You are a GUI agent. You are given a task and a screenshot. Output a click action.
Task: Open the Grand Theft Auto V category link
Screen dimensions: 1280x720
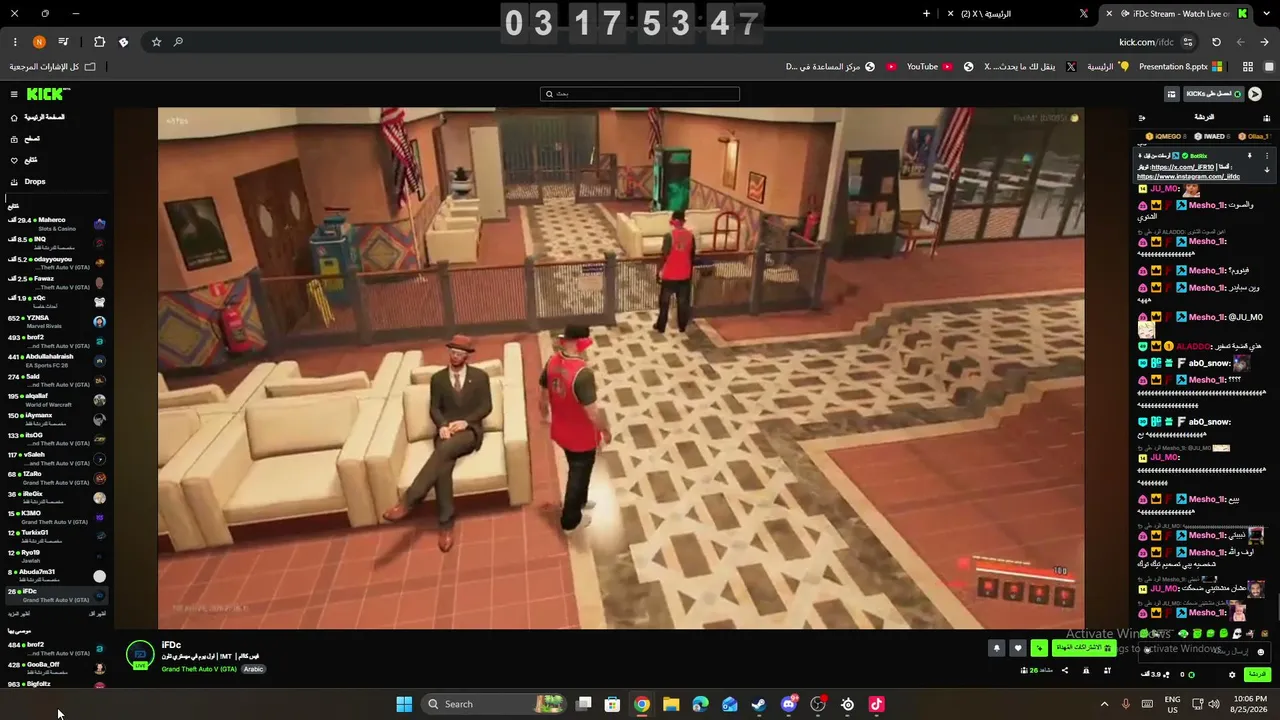tap(199, 669)
